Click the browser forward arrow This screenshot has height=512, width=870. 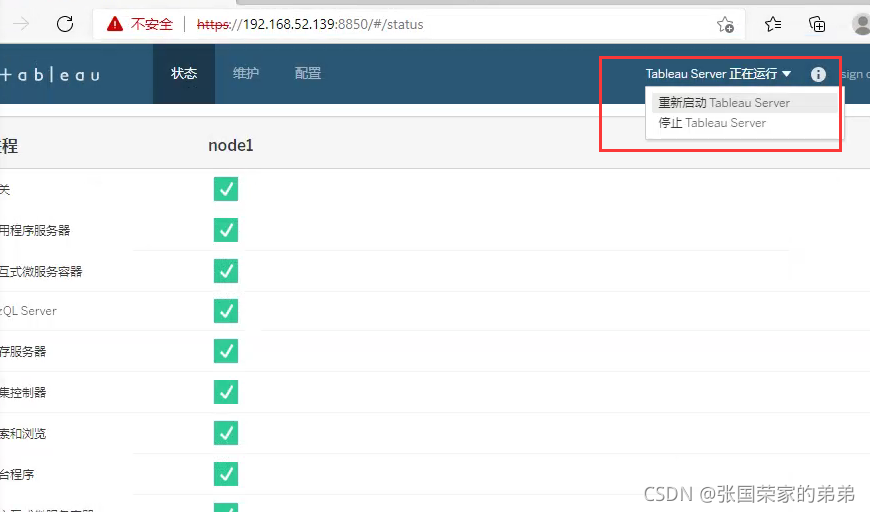point(21,24)
